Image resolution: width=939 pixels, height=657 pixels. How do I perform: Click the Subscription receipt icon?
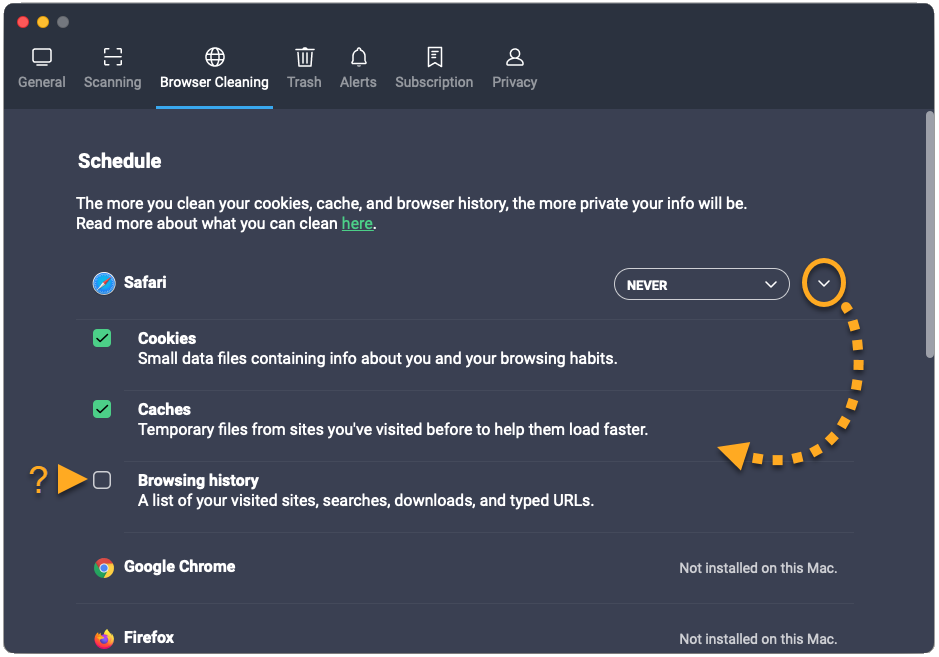(434, 57)
